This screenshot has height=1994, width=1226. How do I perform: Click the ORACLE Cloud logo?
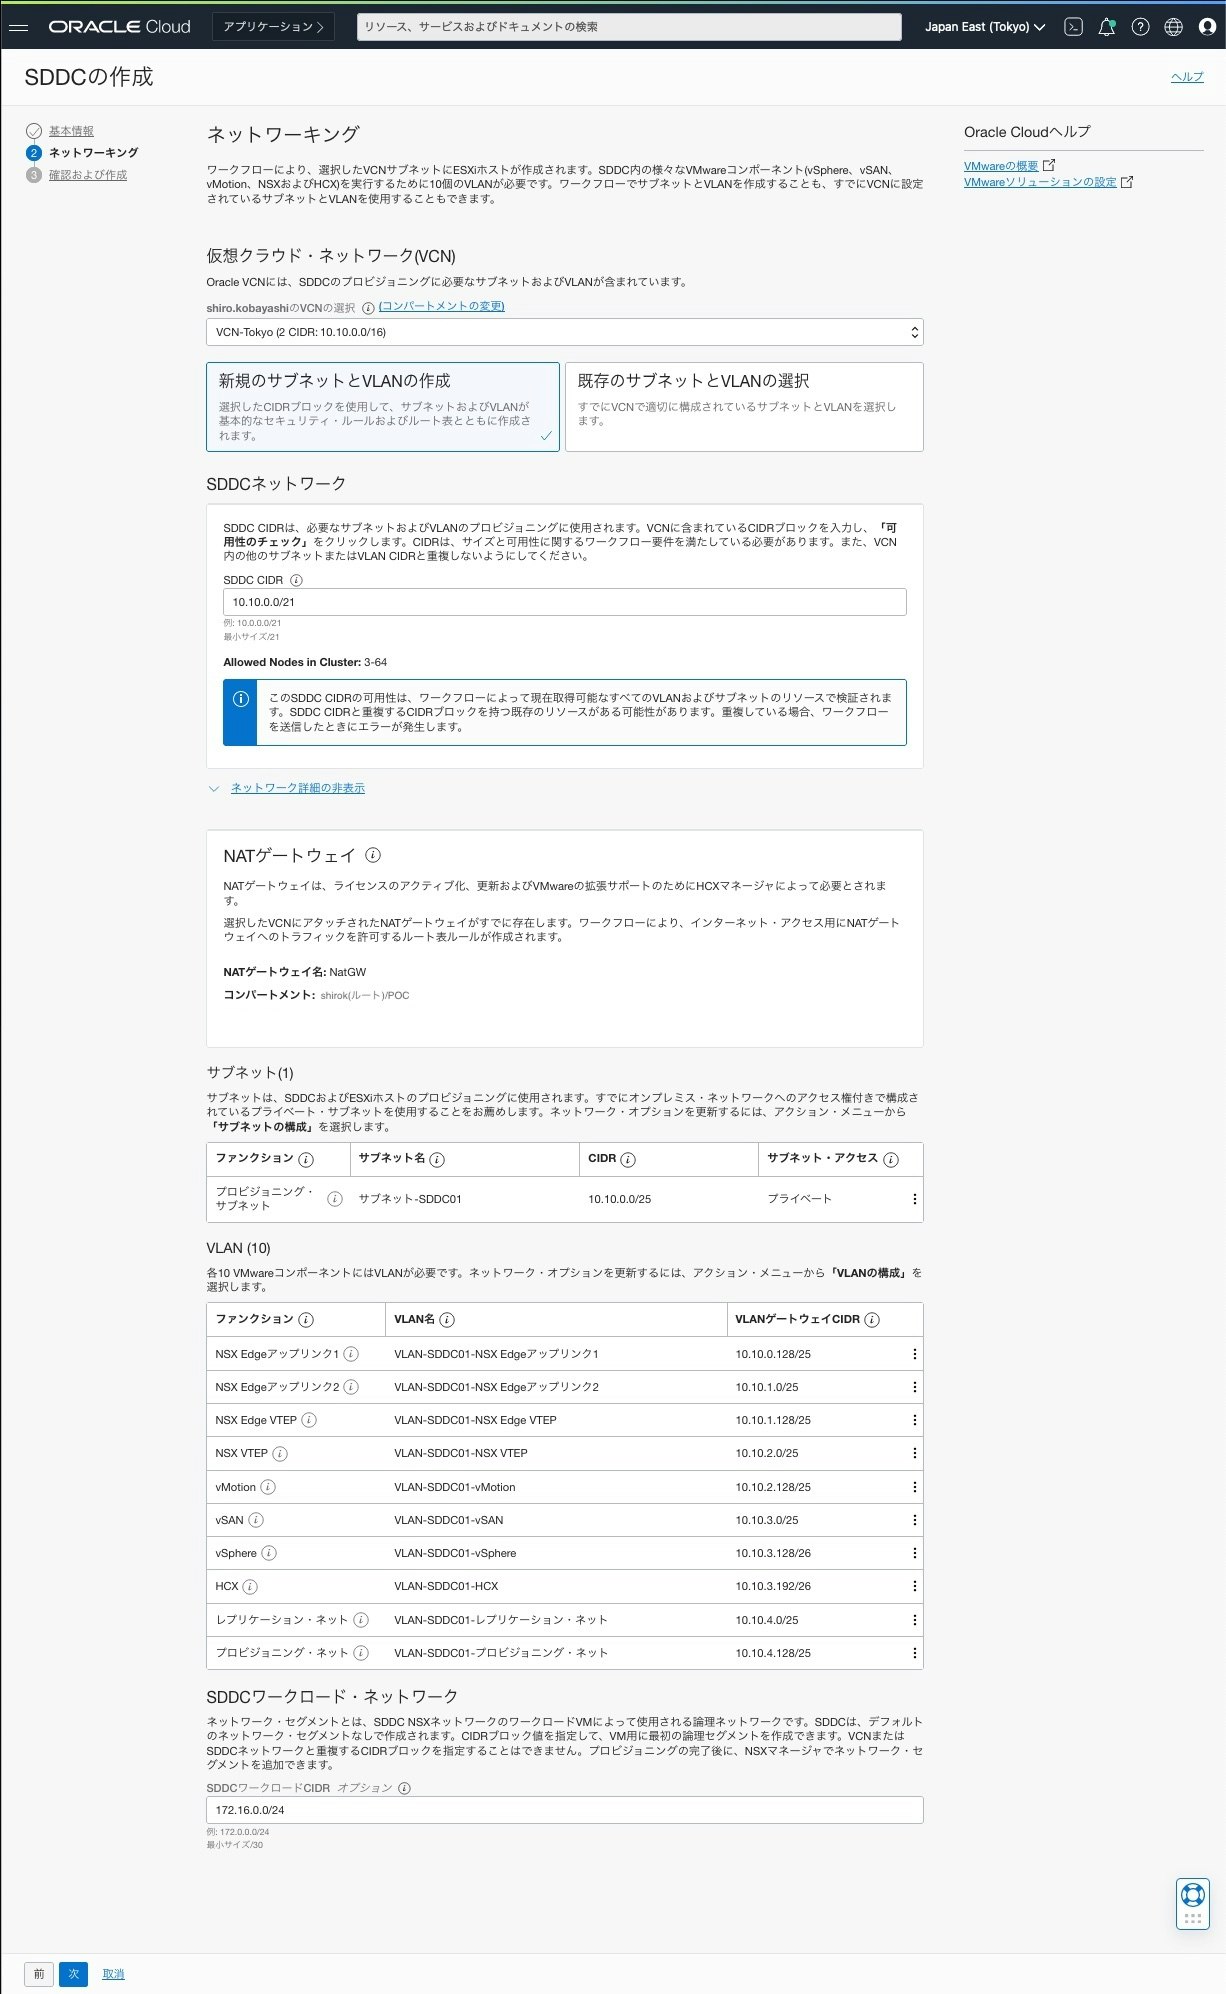pyautogui.click(x=119, y=27)
